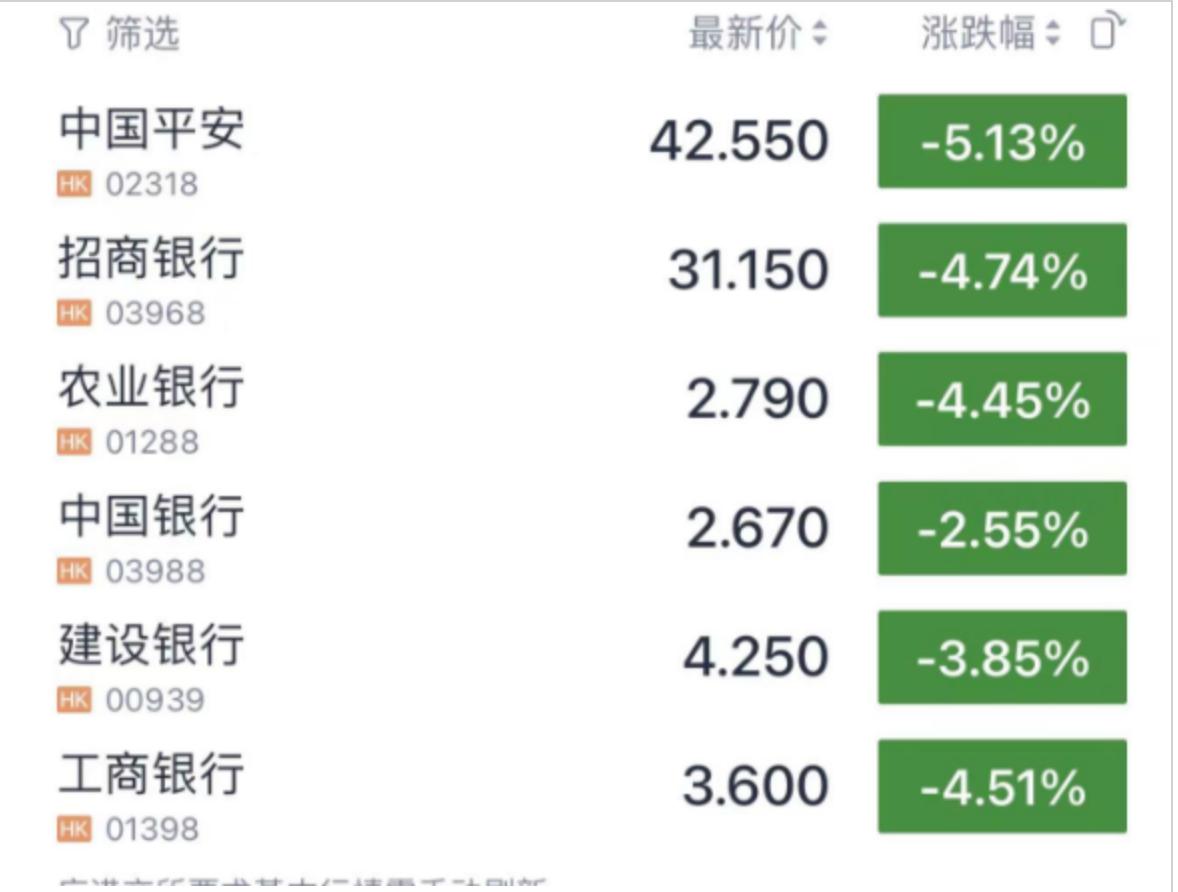Click HK badge under 建设银行
1178x892 pixels.
pos(73,700)
